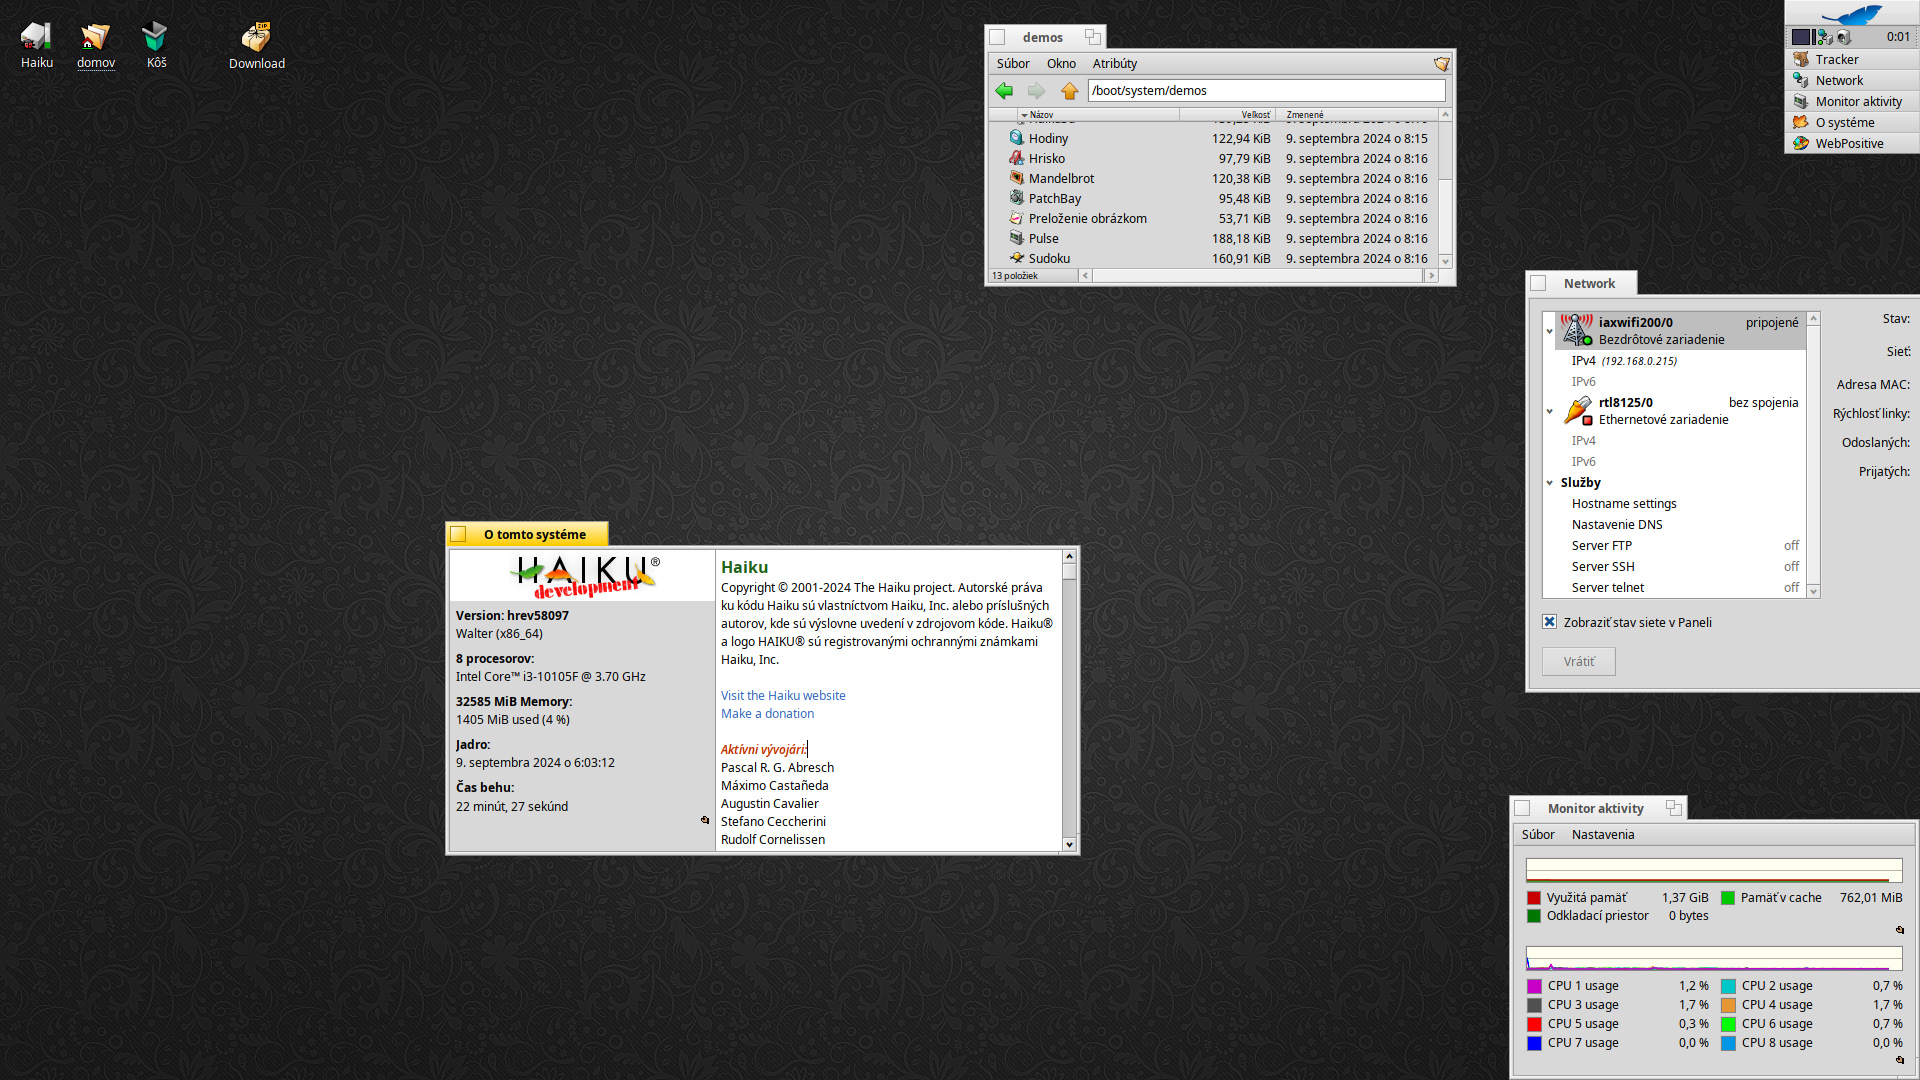
Task: Toggle Zobraziť stav siete v Paneli checkbox
Action: [1549, 622]
